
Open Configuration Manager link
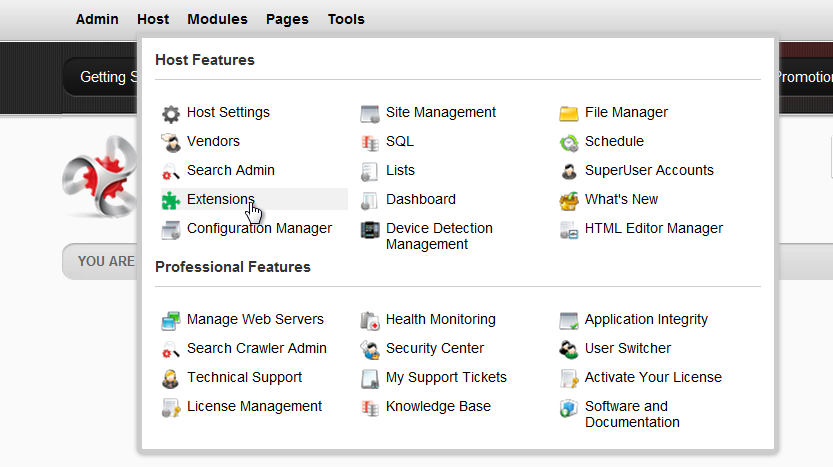pyautogui.click(x=259, y=228)
